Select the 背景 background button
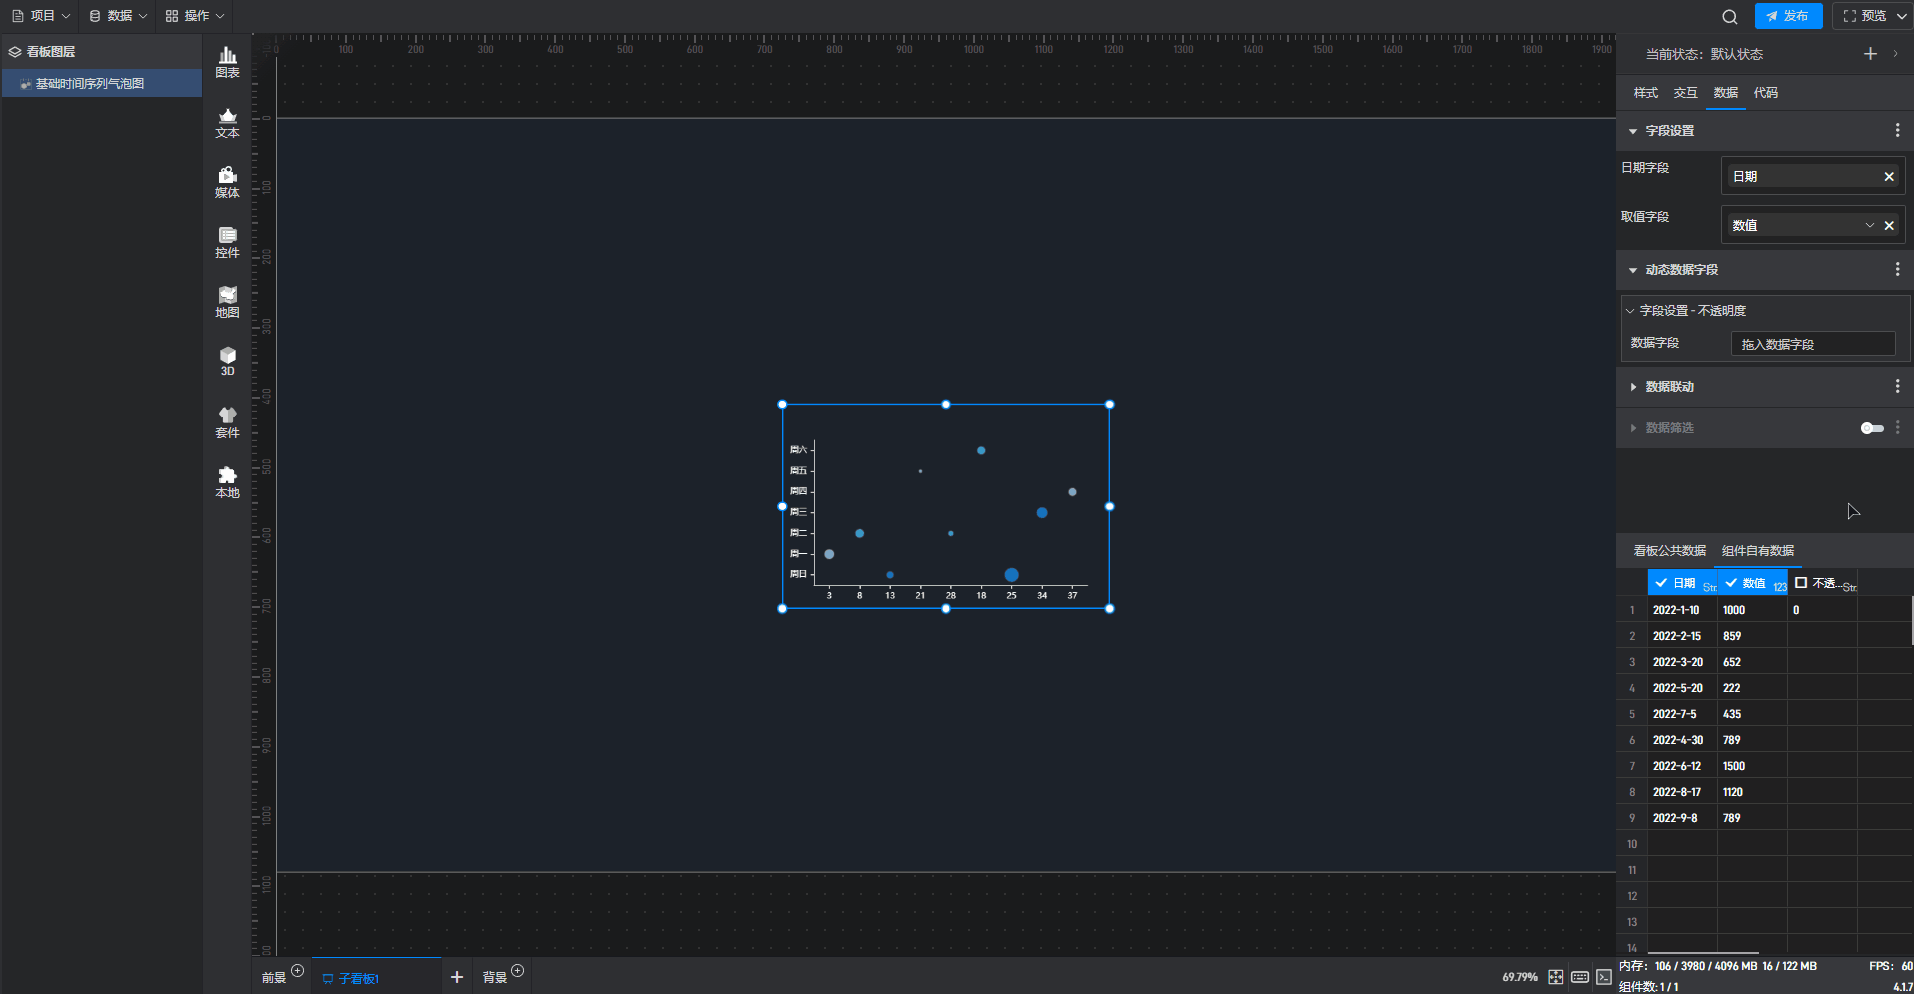Image resolution: width=1914 pixels, height=994 pixels. coord(495,978)
